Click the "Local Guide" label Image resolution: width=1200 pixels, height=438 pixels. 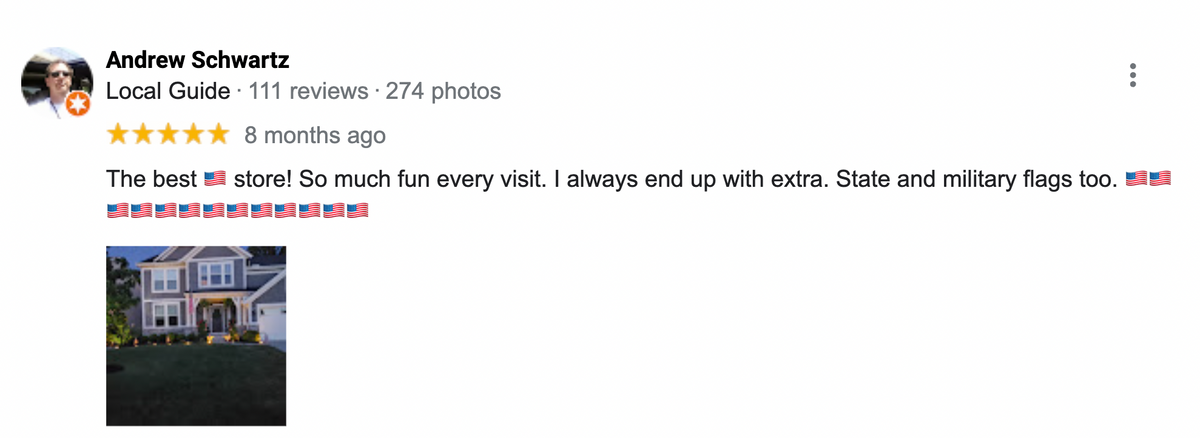(168, 92)
